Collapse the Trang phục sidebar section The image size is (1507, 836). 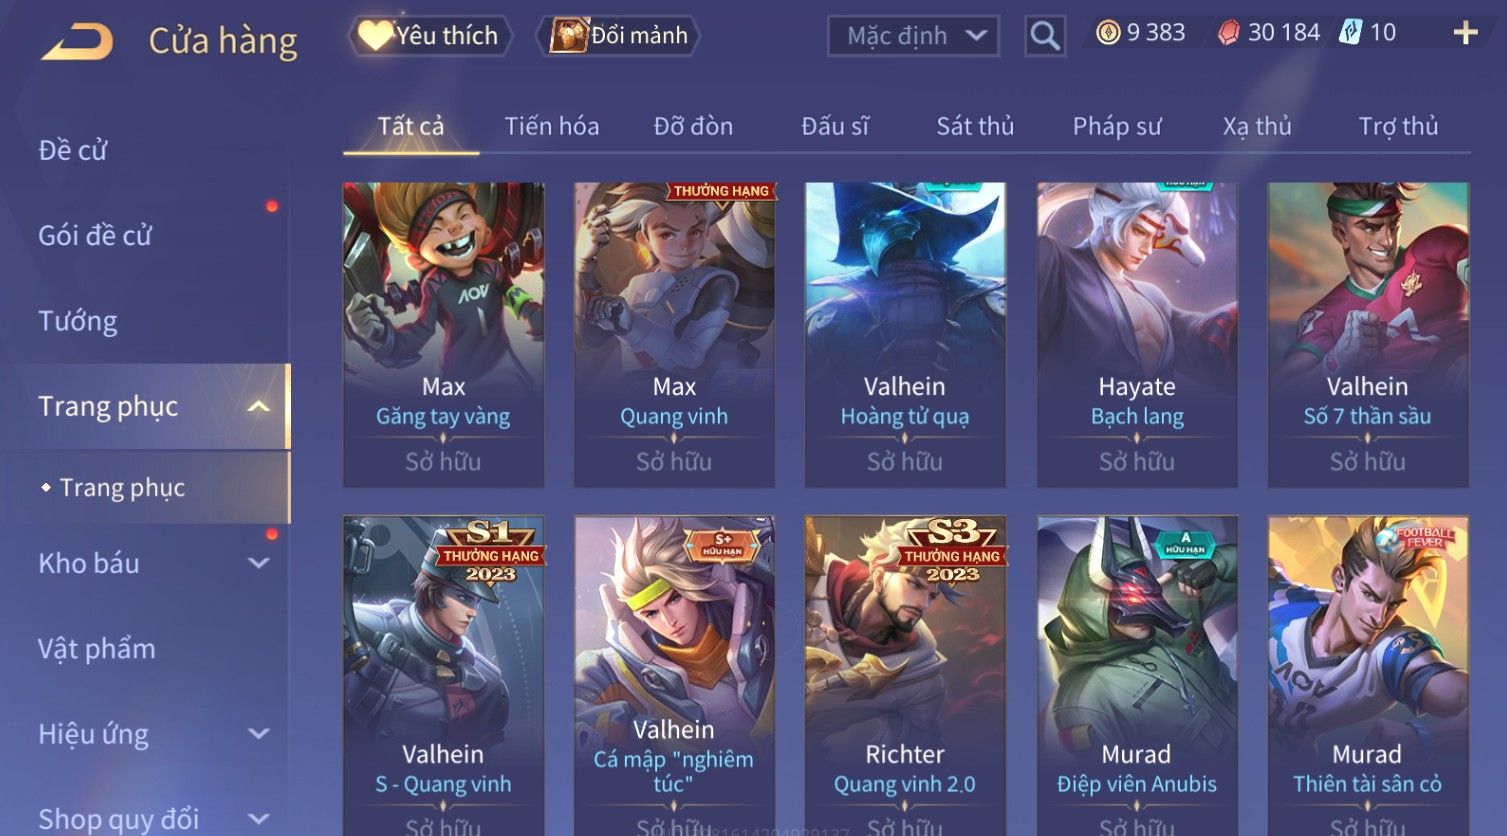click(x=258, y=406)
